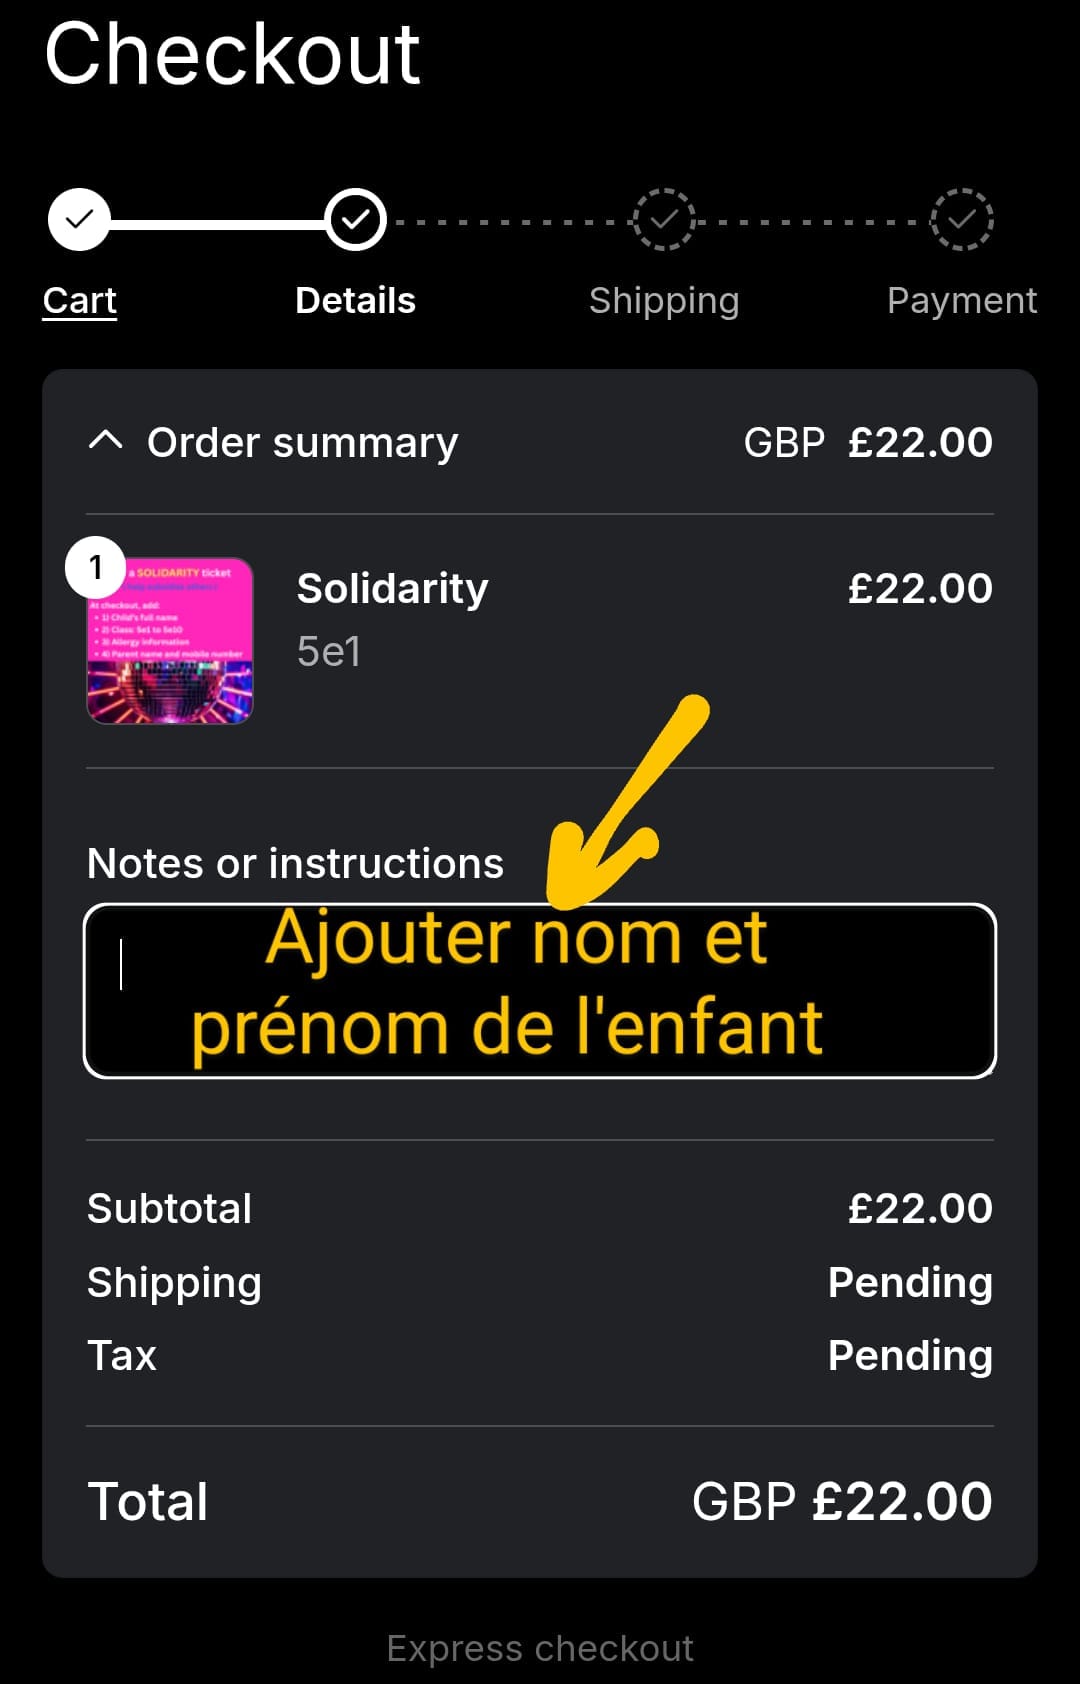Select the Details step label
Viewport: 1080px width, 1684px height.
pyautogui.click(x=355, y=300)
